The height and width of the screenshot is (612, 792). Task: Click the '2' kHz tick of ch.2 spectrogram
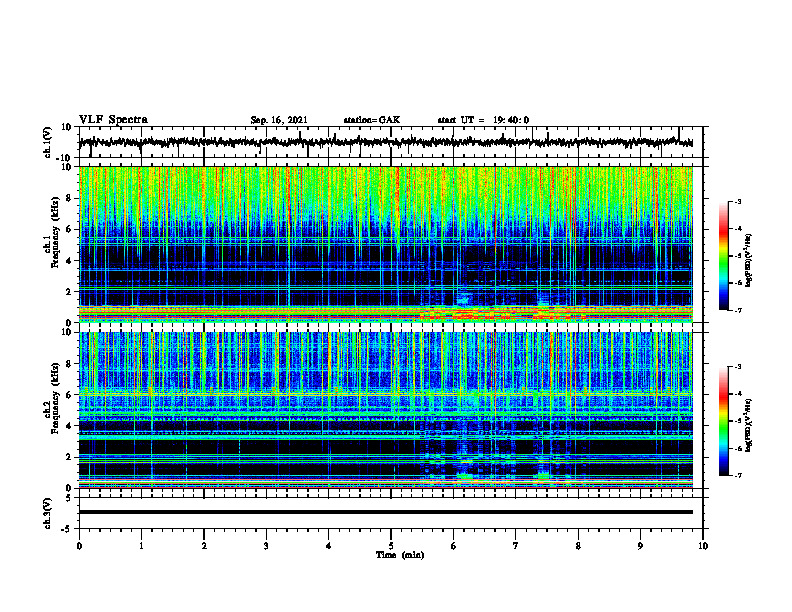pos(69,457)
